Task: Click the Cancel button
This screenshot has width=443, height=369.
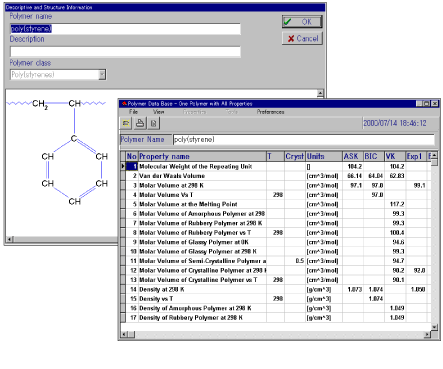Action: (x=302, y=39)
